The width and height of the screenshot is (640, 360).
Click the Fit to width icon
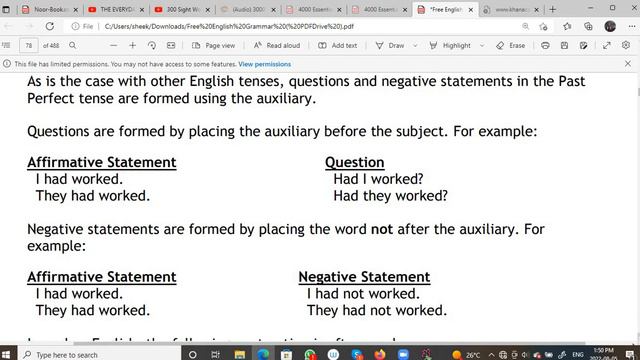coord(171,45)
